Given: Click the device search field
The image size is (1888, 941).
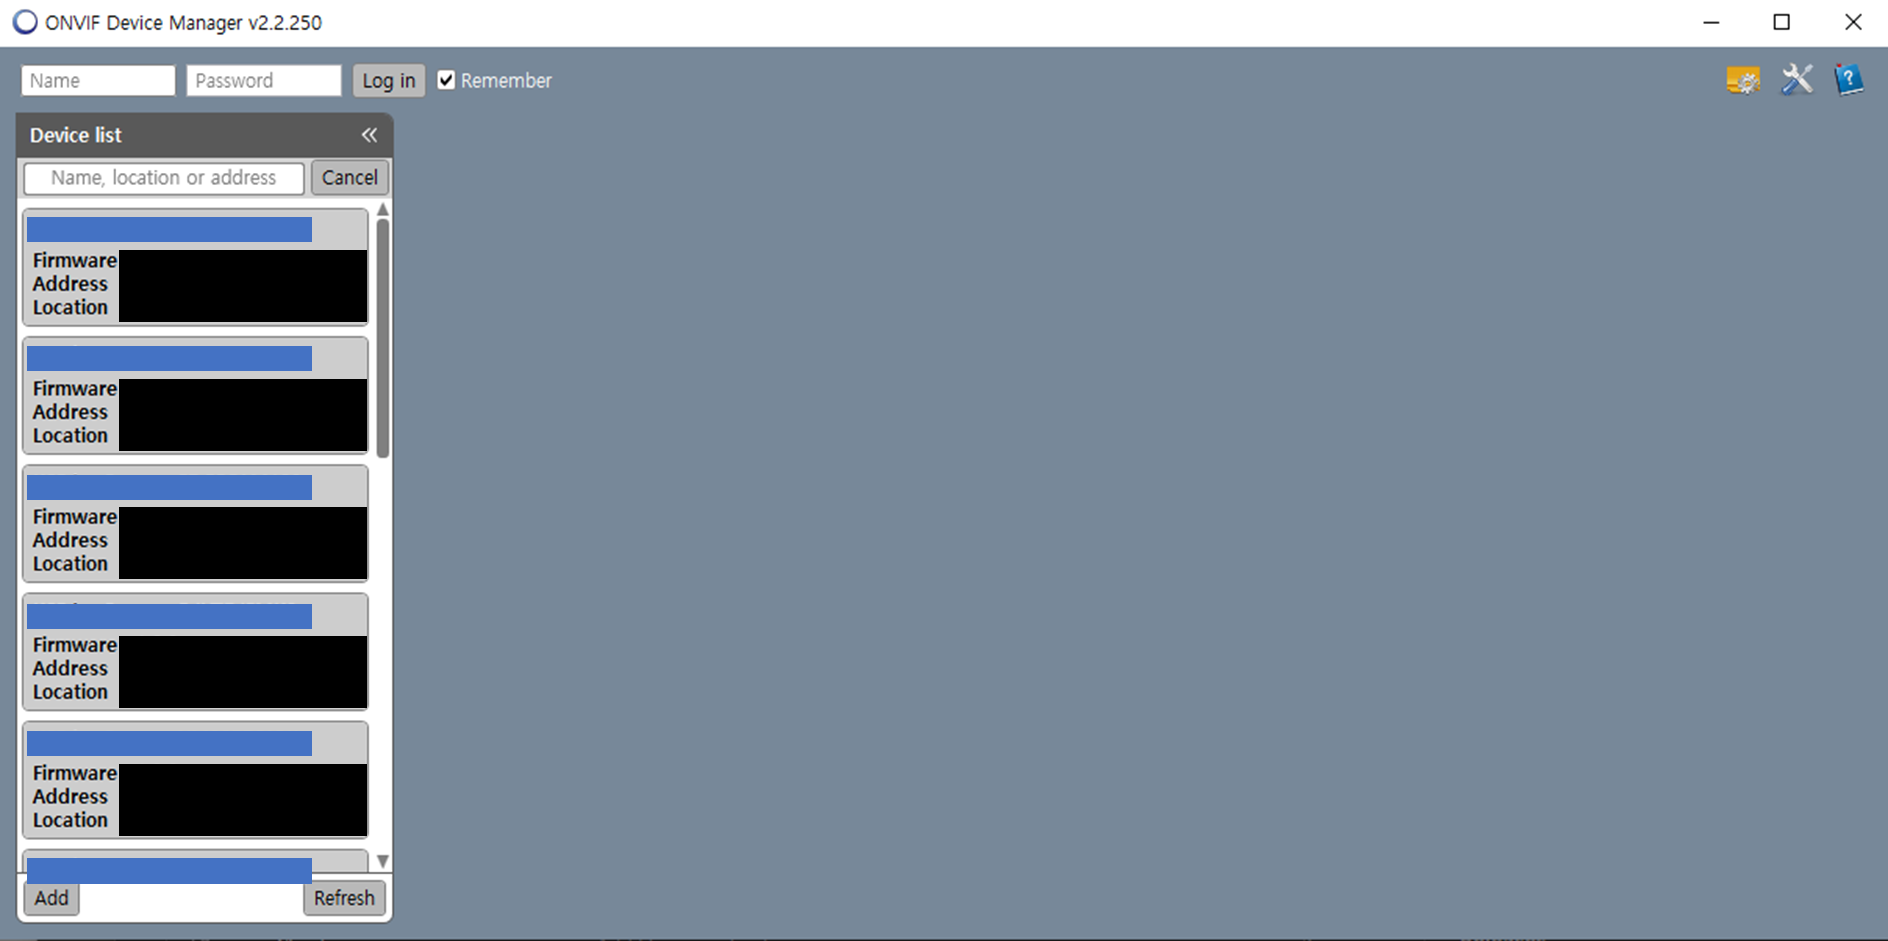Looking at the screenshot, I should [x=164, y=178].
